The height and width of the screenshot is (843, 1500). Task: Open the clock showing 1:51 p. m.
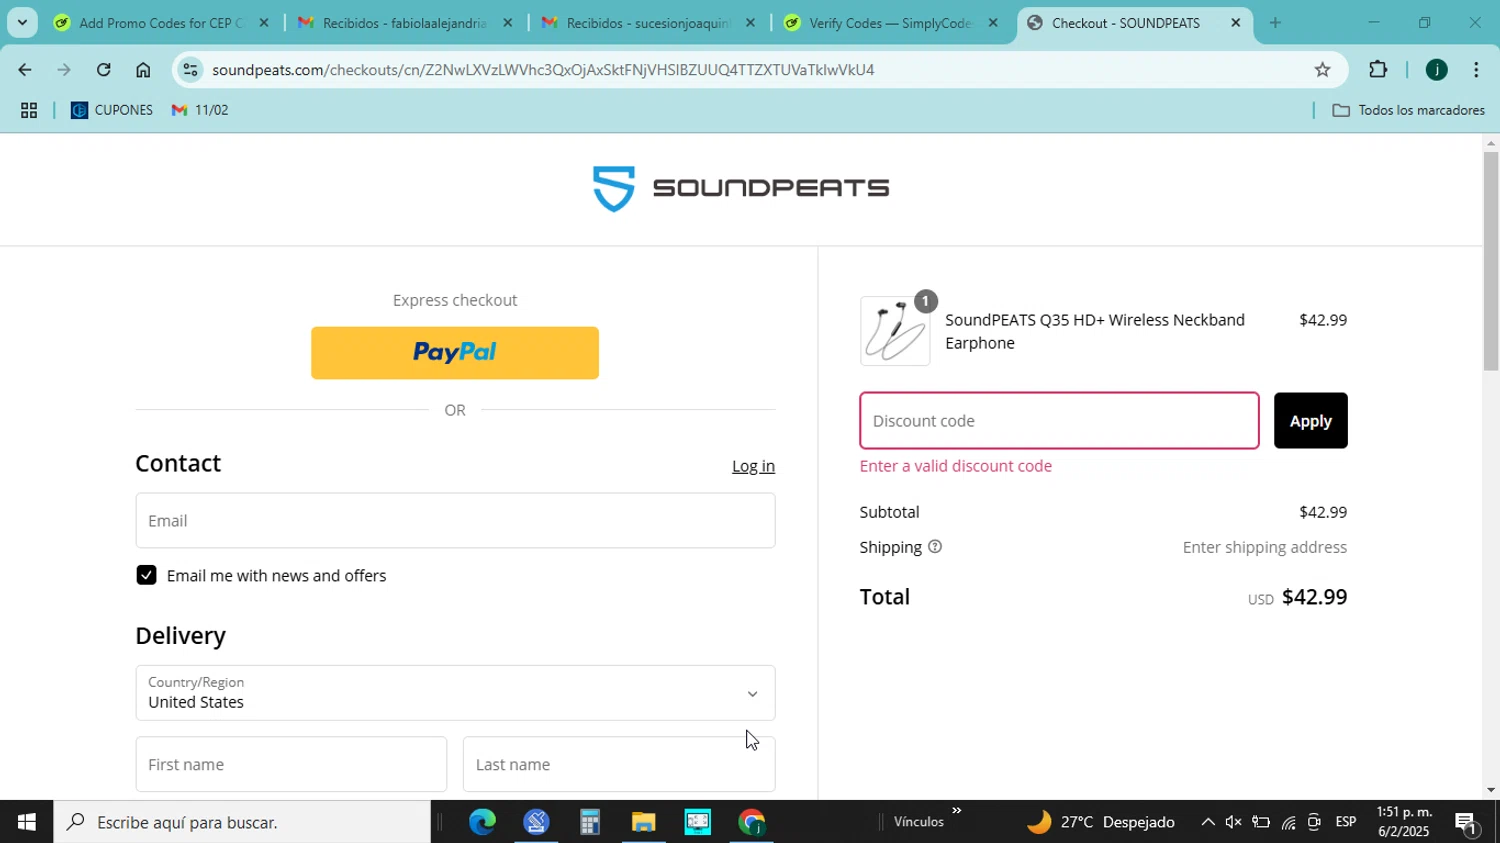[1403, 822]
